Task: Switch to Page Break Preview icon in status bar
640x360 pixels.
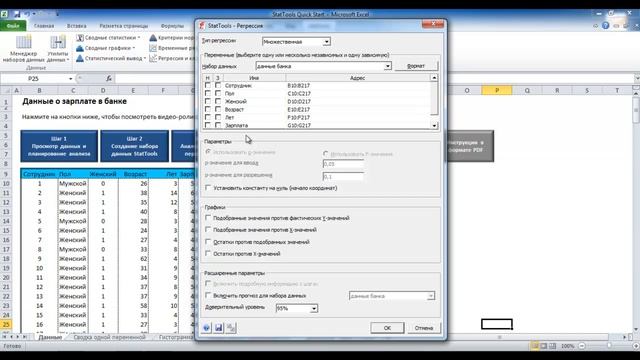Action: [x=552, y=346]
